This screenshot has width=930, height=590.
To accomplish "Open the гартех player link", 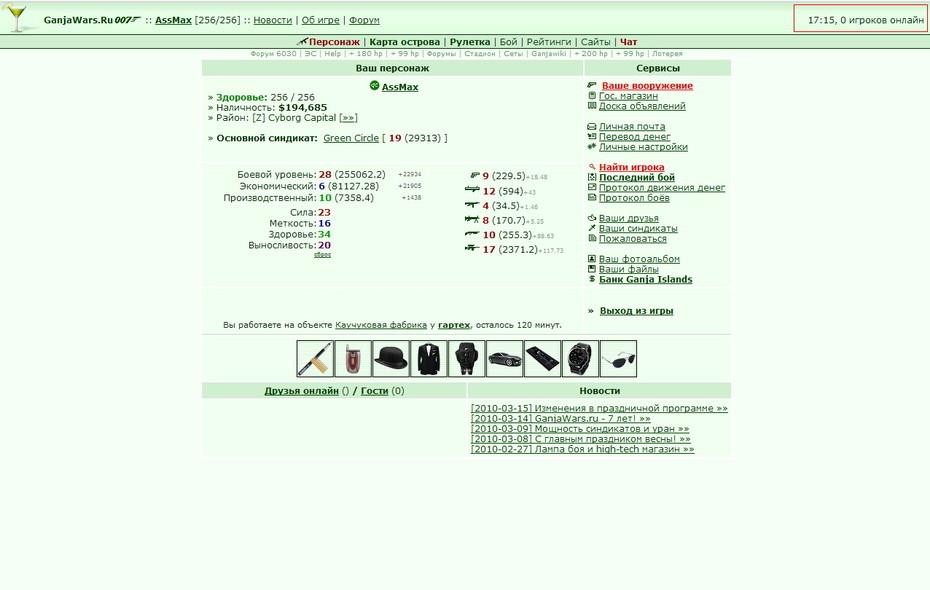I will coord(454,325).
